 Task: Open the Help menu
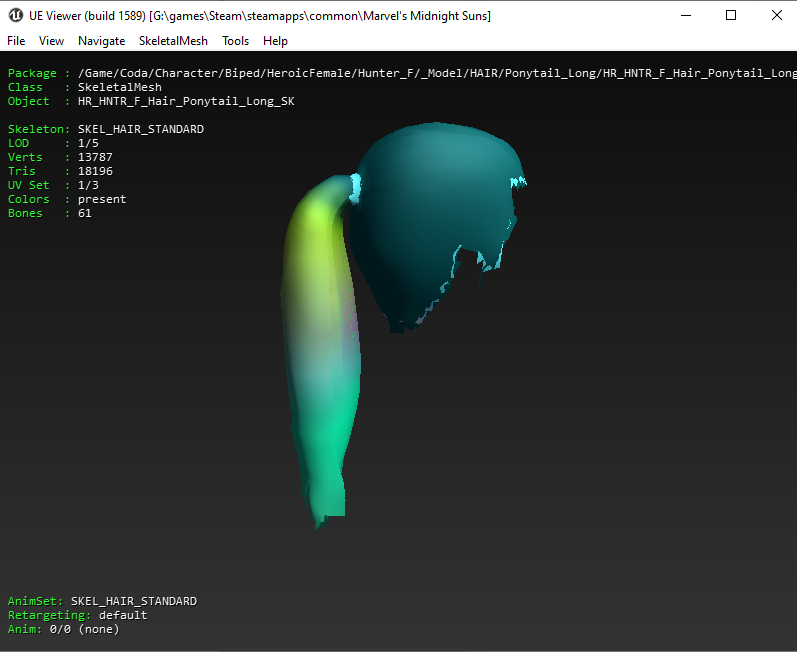275,41
